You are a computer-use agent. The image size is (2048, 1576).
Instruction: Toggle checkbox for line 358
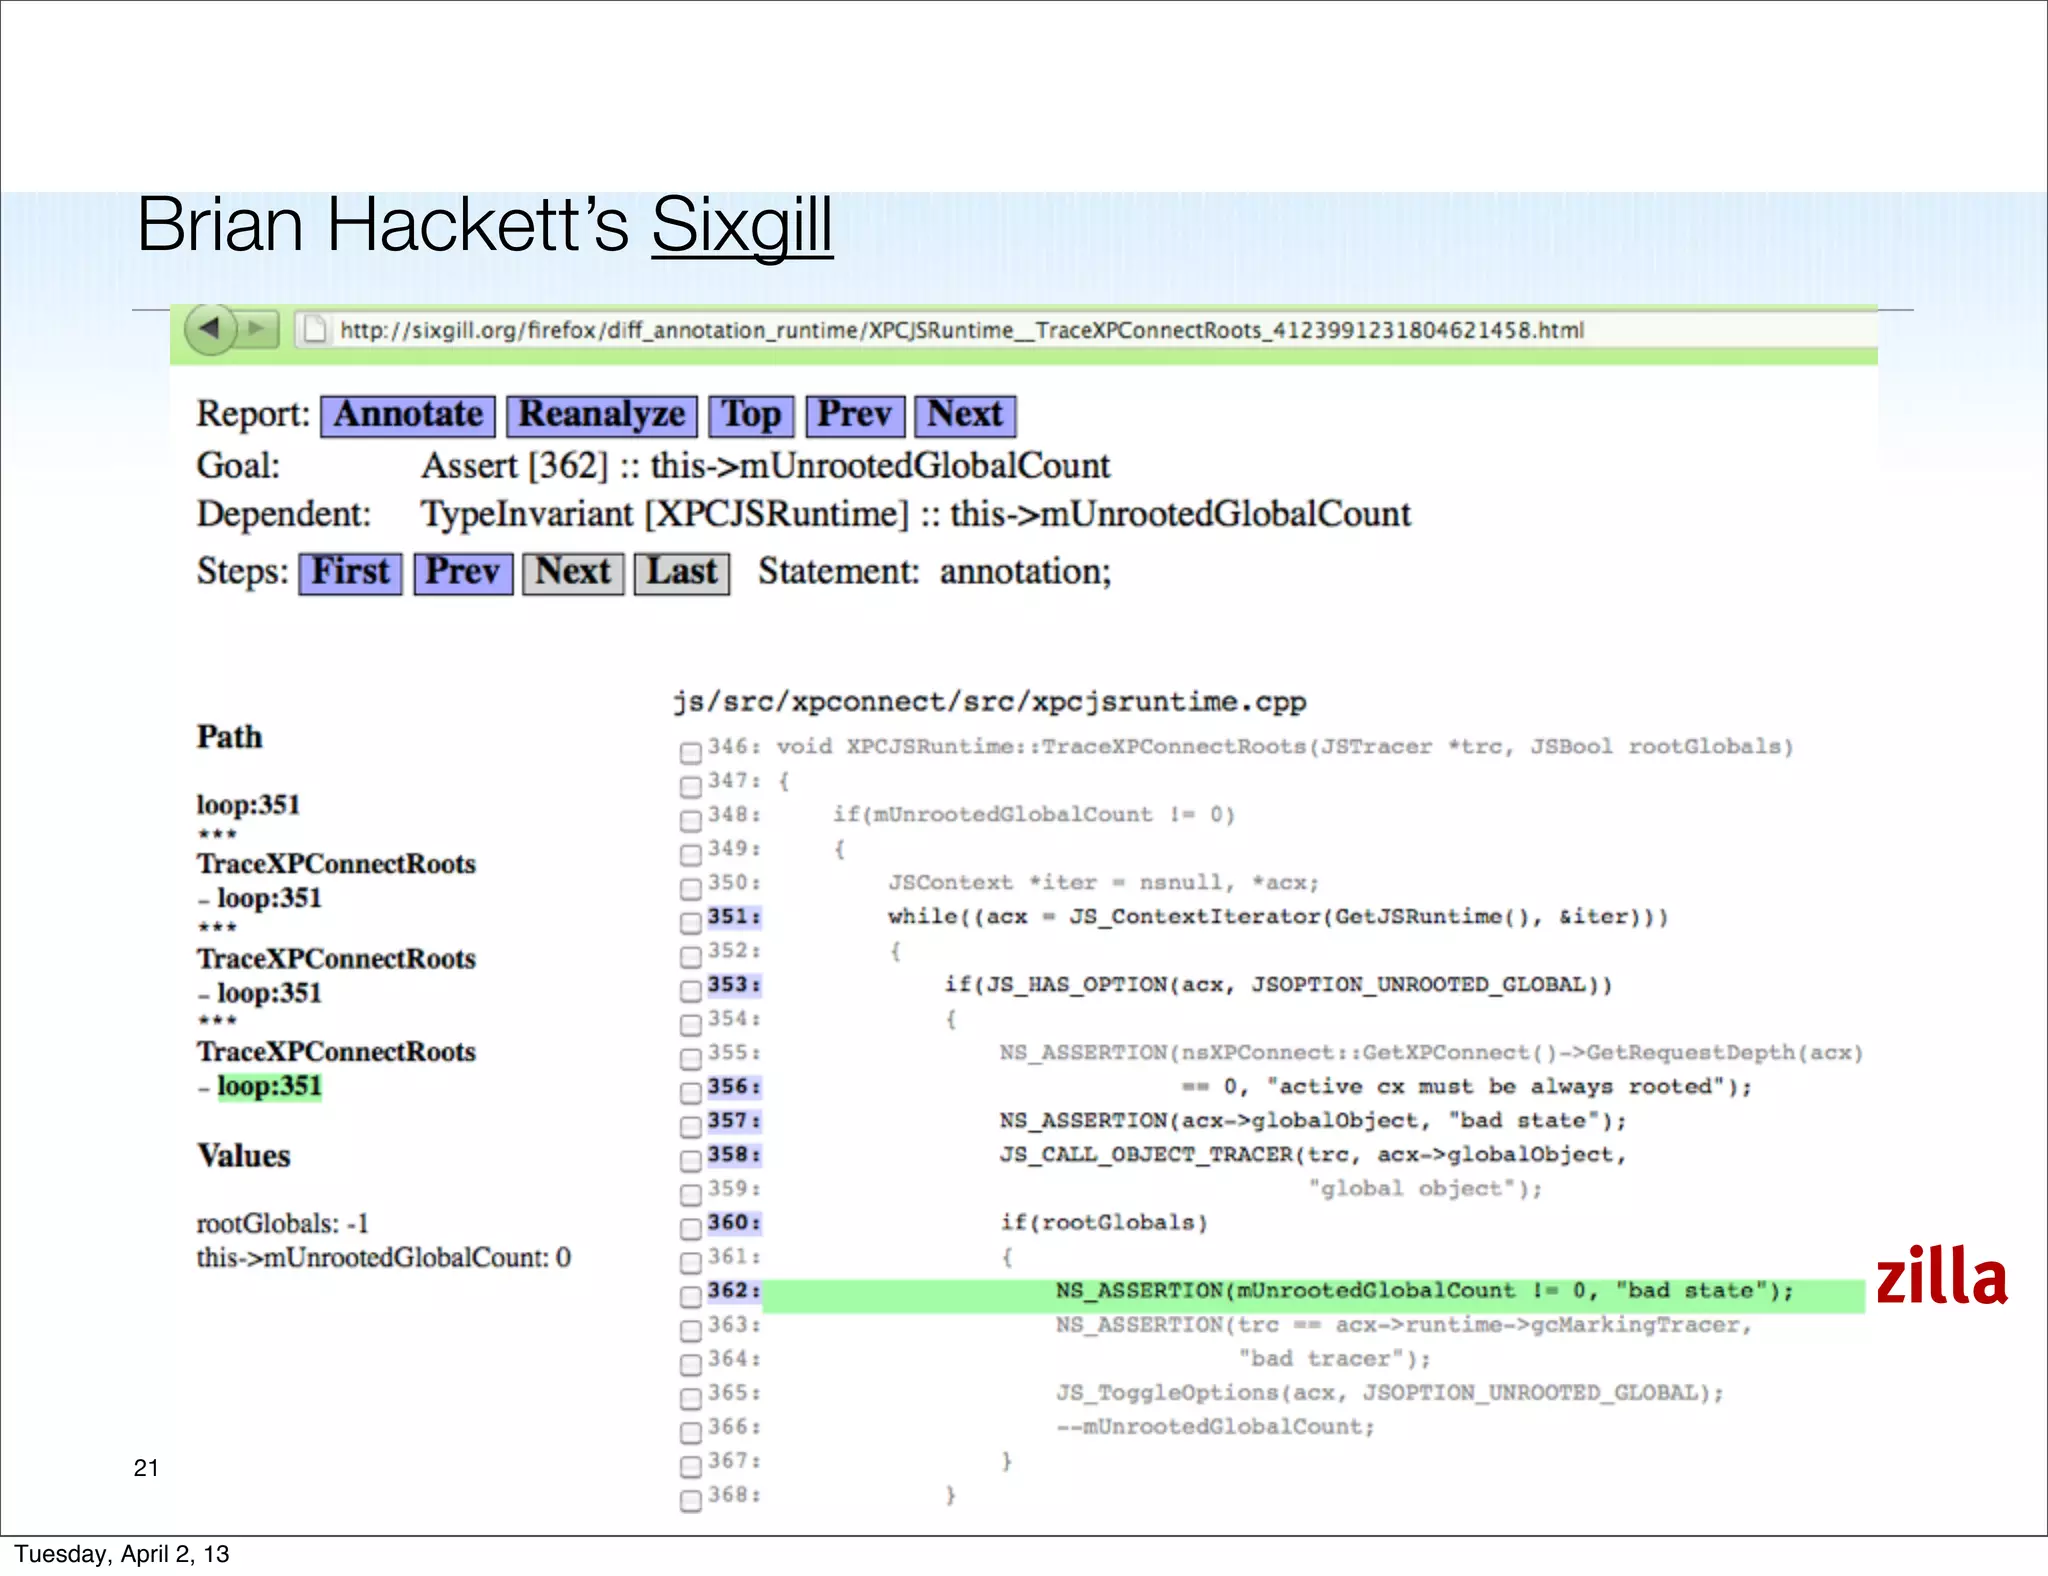[690, 1160]
